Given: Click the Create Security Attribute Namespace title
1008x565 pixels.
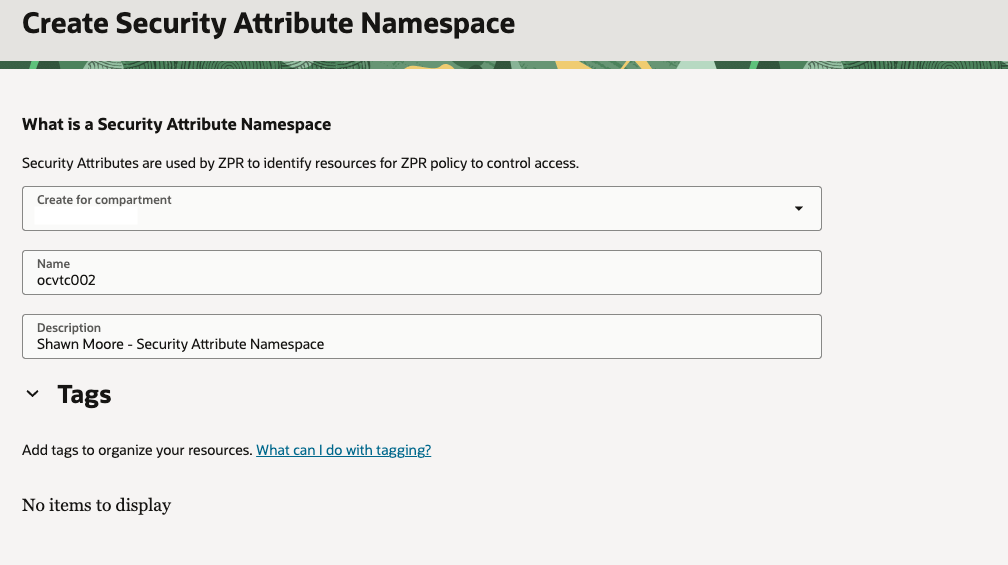Looking at the screenshot, I should point(268,24).
